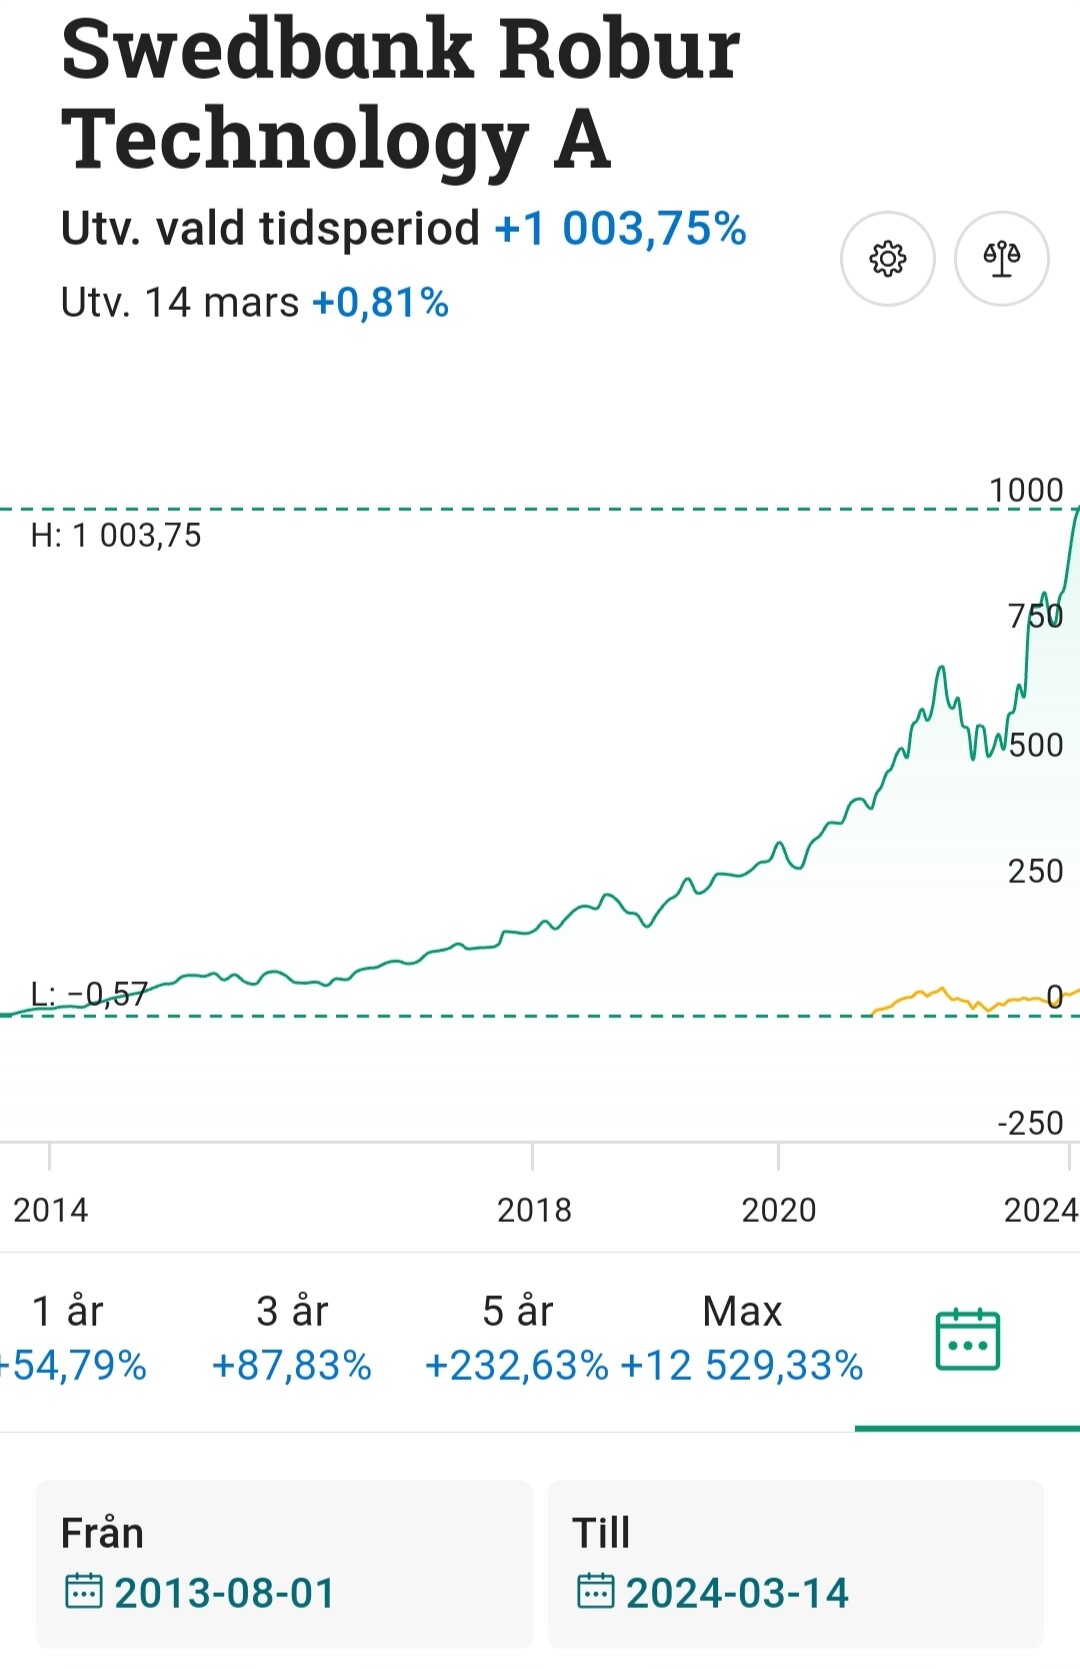Image resolution: width=1080 pixels, height=1669 pixels.
Task: Tap the L: -0,57 low label
Action: (89, 994)
